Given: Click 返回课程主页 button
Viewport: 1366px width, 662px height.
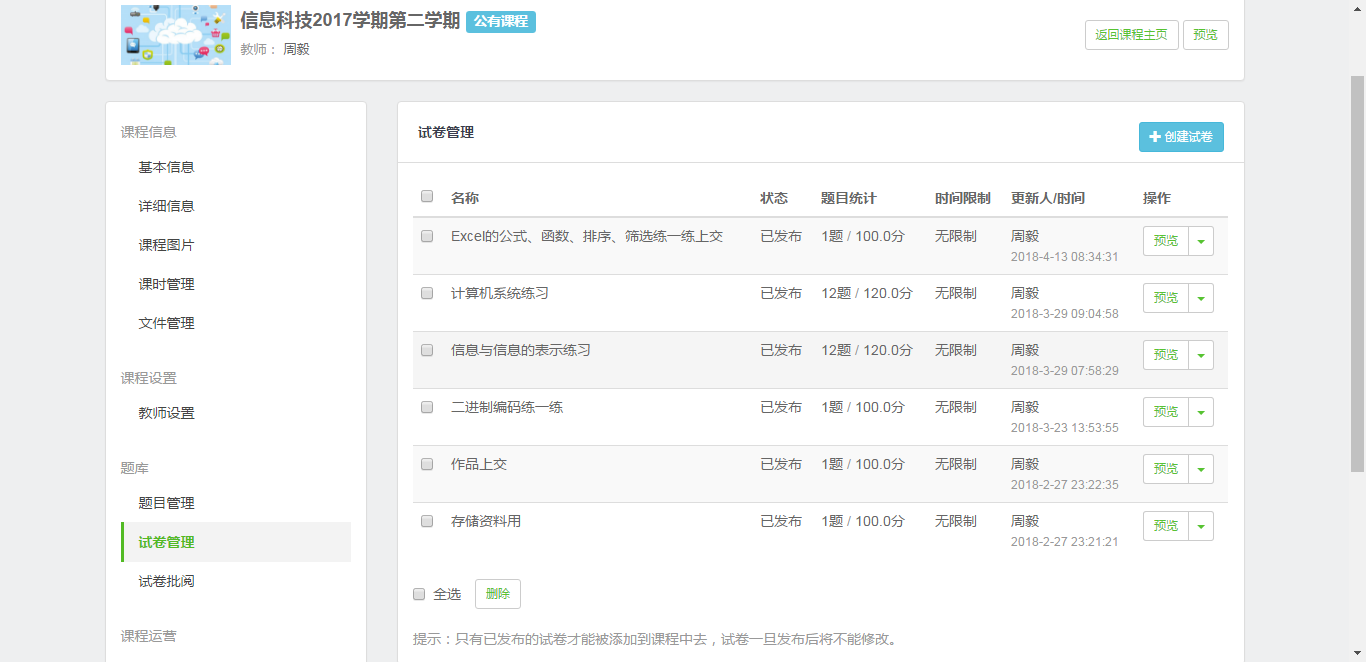Looking at the screenshot, I should pyautogui.click(x=1131, y=35).
